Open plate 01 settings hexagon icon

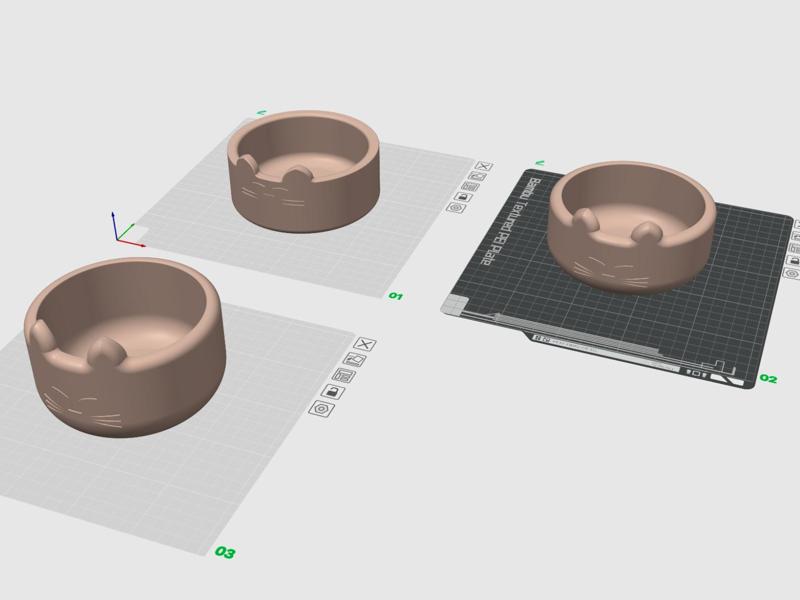(456, 208)
